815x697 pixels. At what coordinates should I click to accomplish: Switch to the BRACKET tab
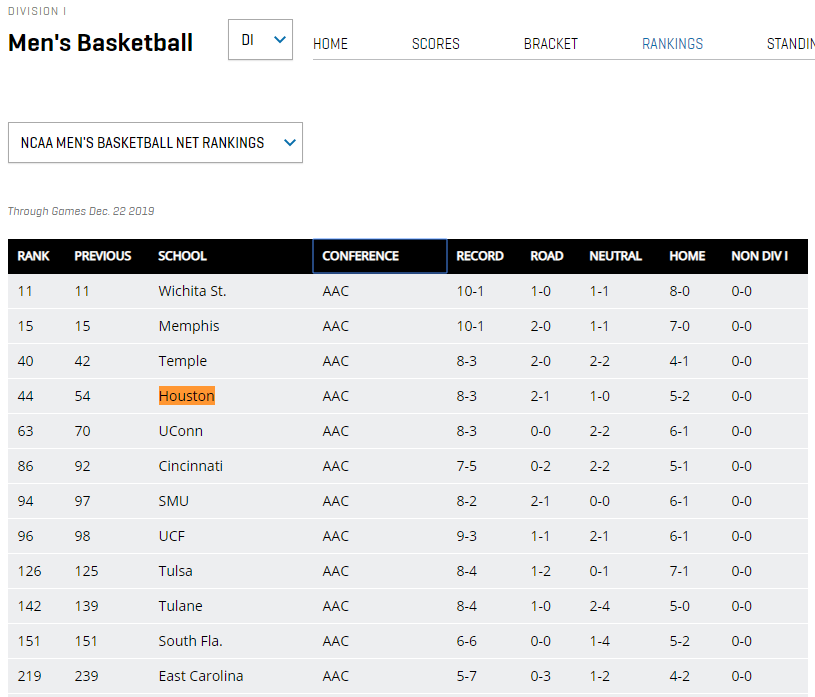point(550,44)
